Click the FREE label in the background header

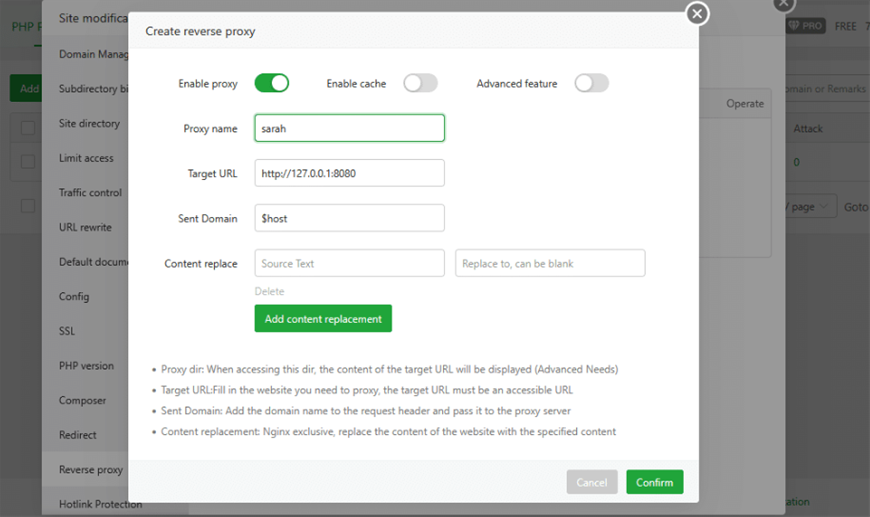point(845,26)
